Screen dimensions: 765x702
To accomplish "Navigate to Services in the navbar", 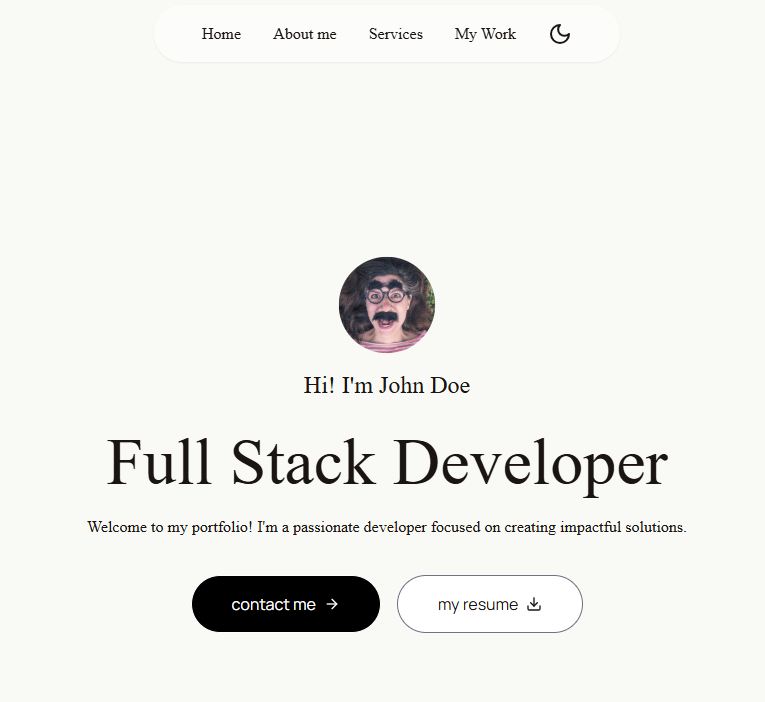I will click(396, 34).
